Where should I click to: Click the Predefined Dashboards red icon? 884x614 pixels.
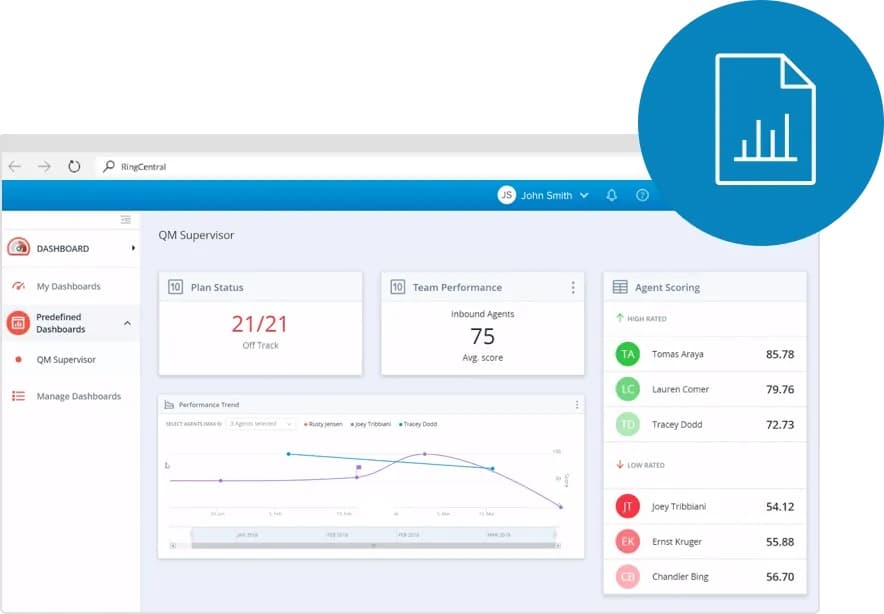pos(17,322)
